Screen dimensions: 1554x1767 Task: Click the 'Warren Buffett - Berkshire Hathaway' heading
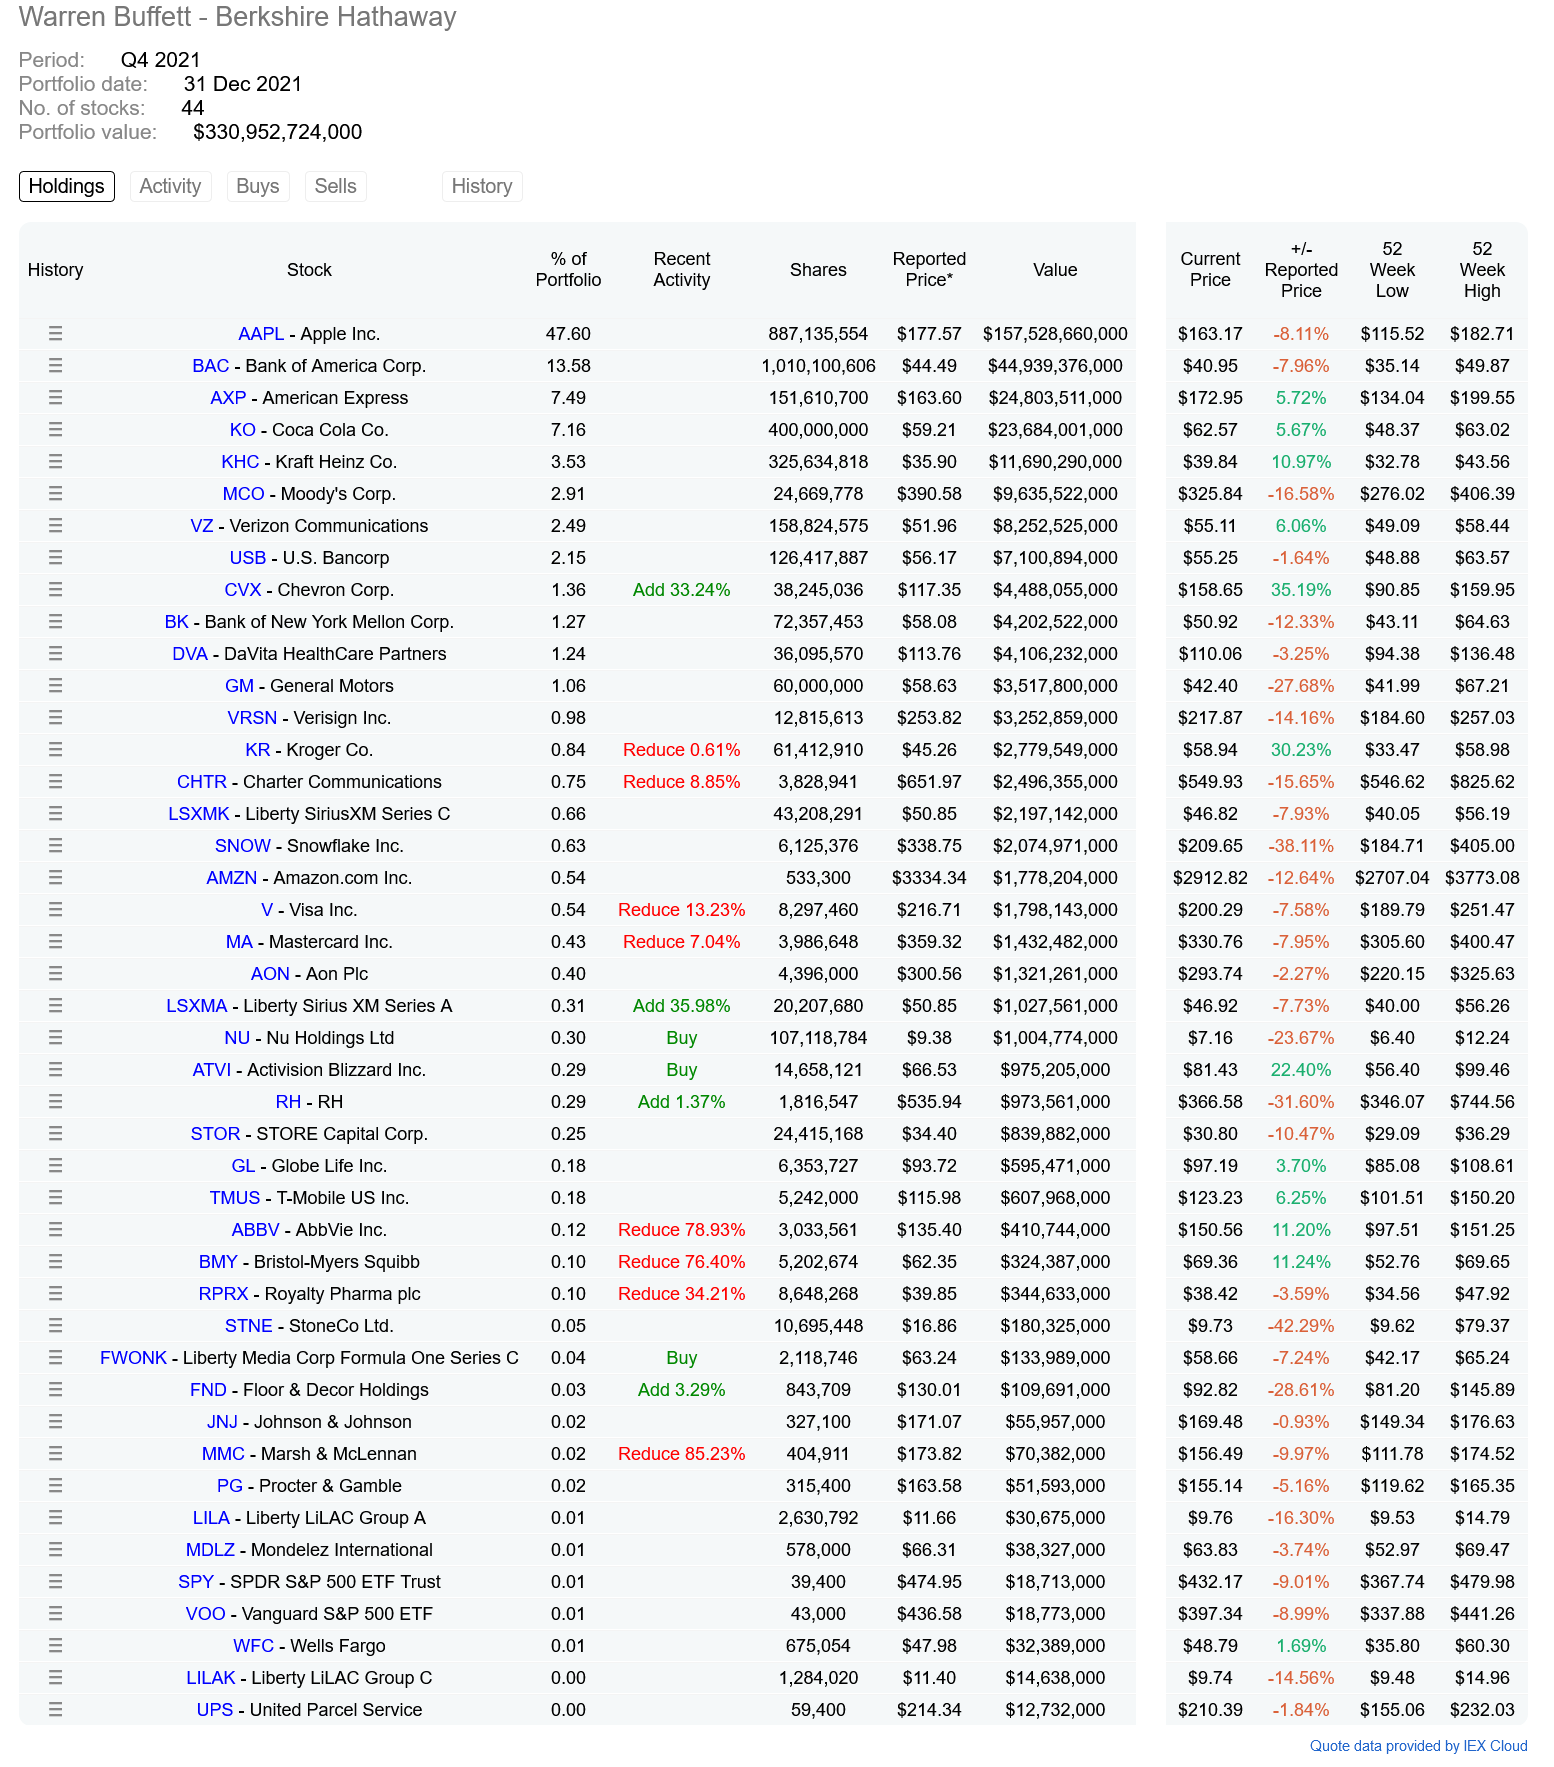(238, 17)
